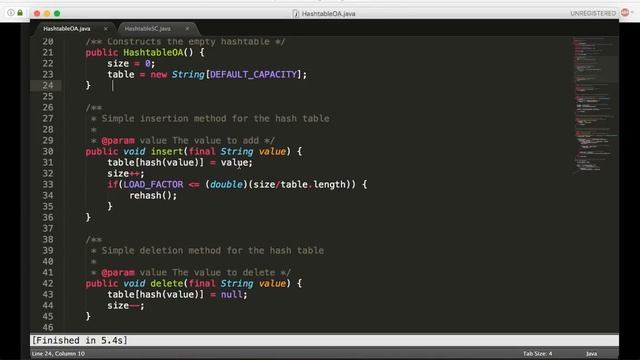Click line number 30 in the gutter

[x=48, y=151]
